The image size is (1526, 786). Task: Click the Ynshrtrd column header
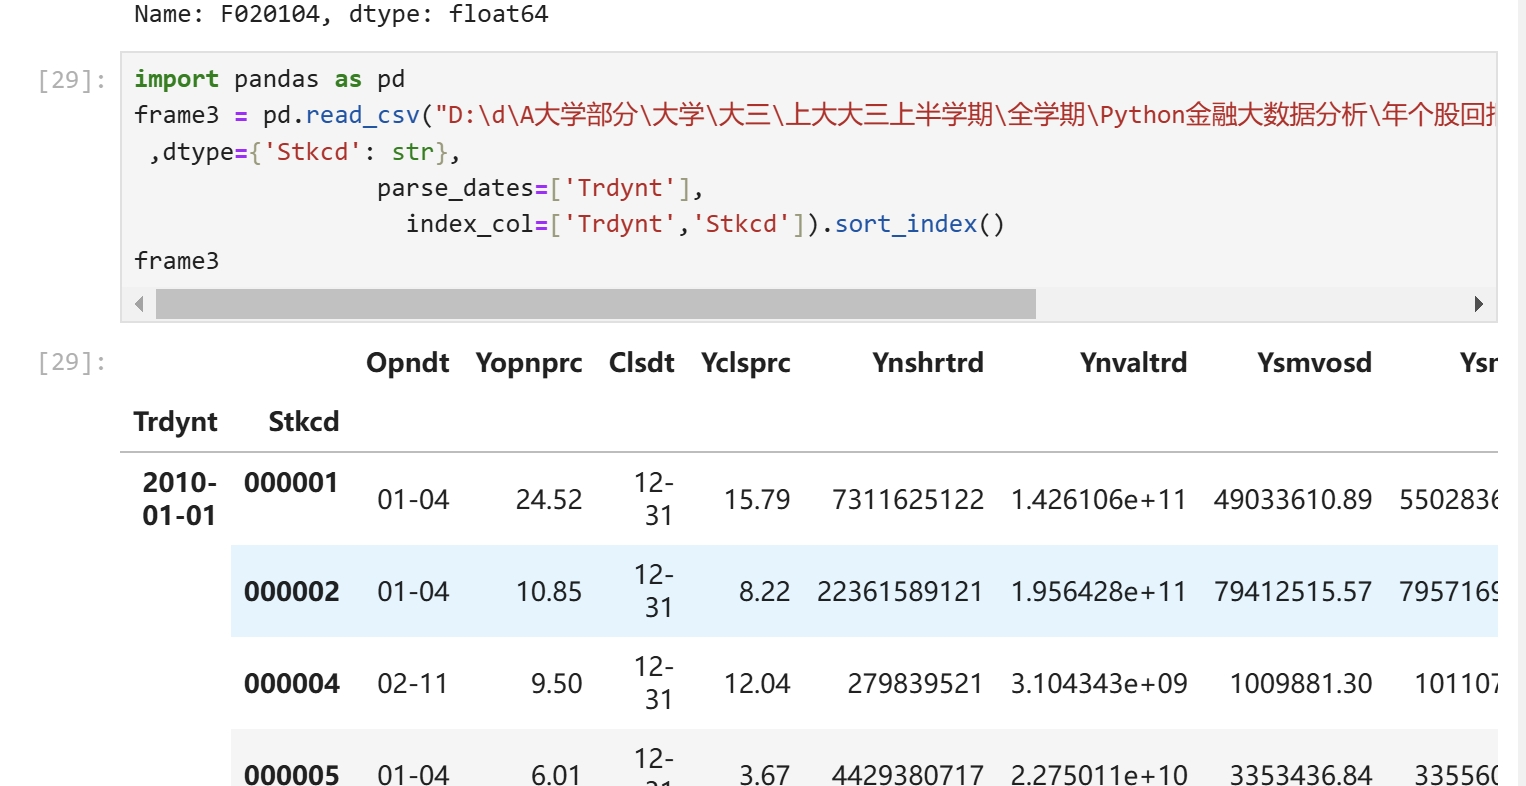pyautogui.click(x=927, y=363)
